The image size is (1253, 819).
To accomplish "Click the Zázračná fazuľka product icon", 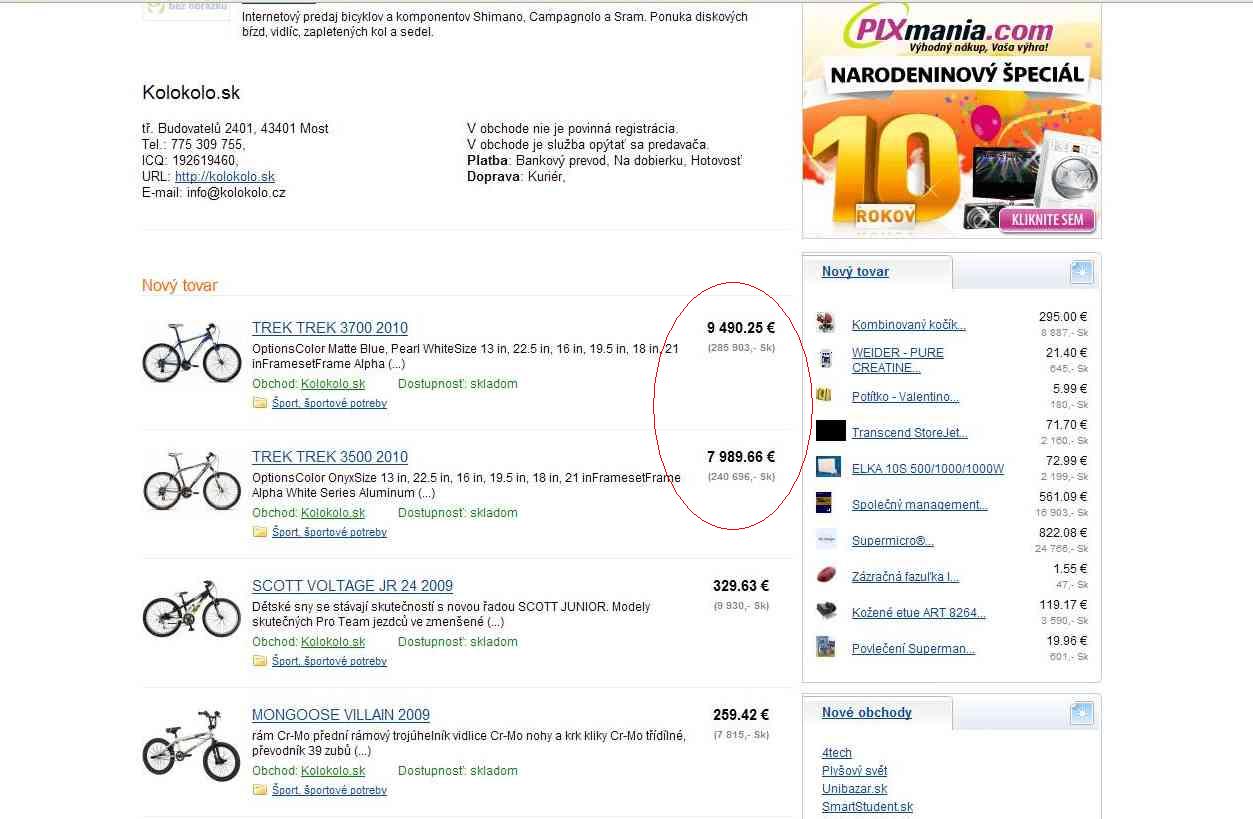I will coord(826,575).
